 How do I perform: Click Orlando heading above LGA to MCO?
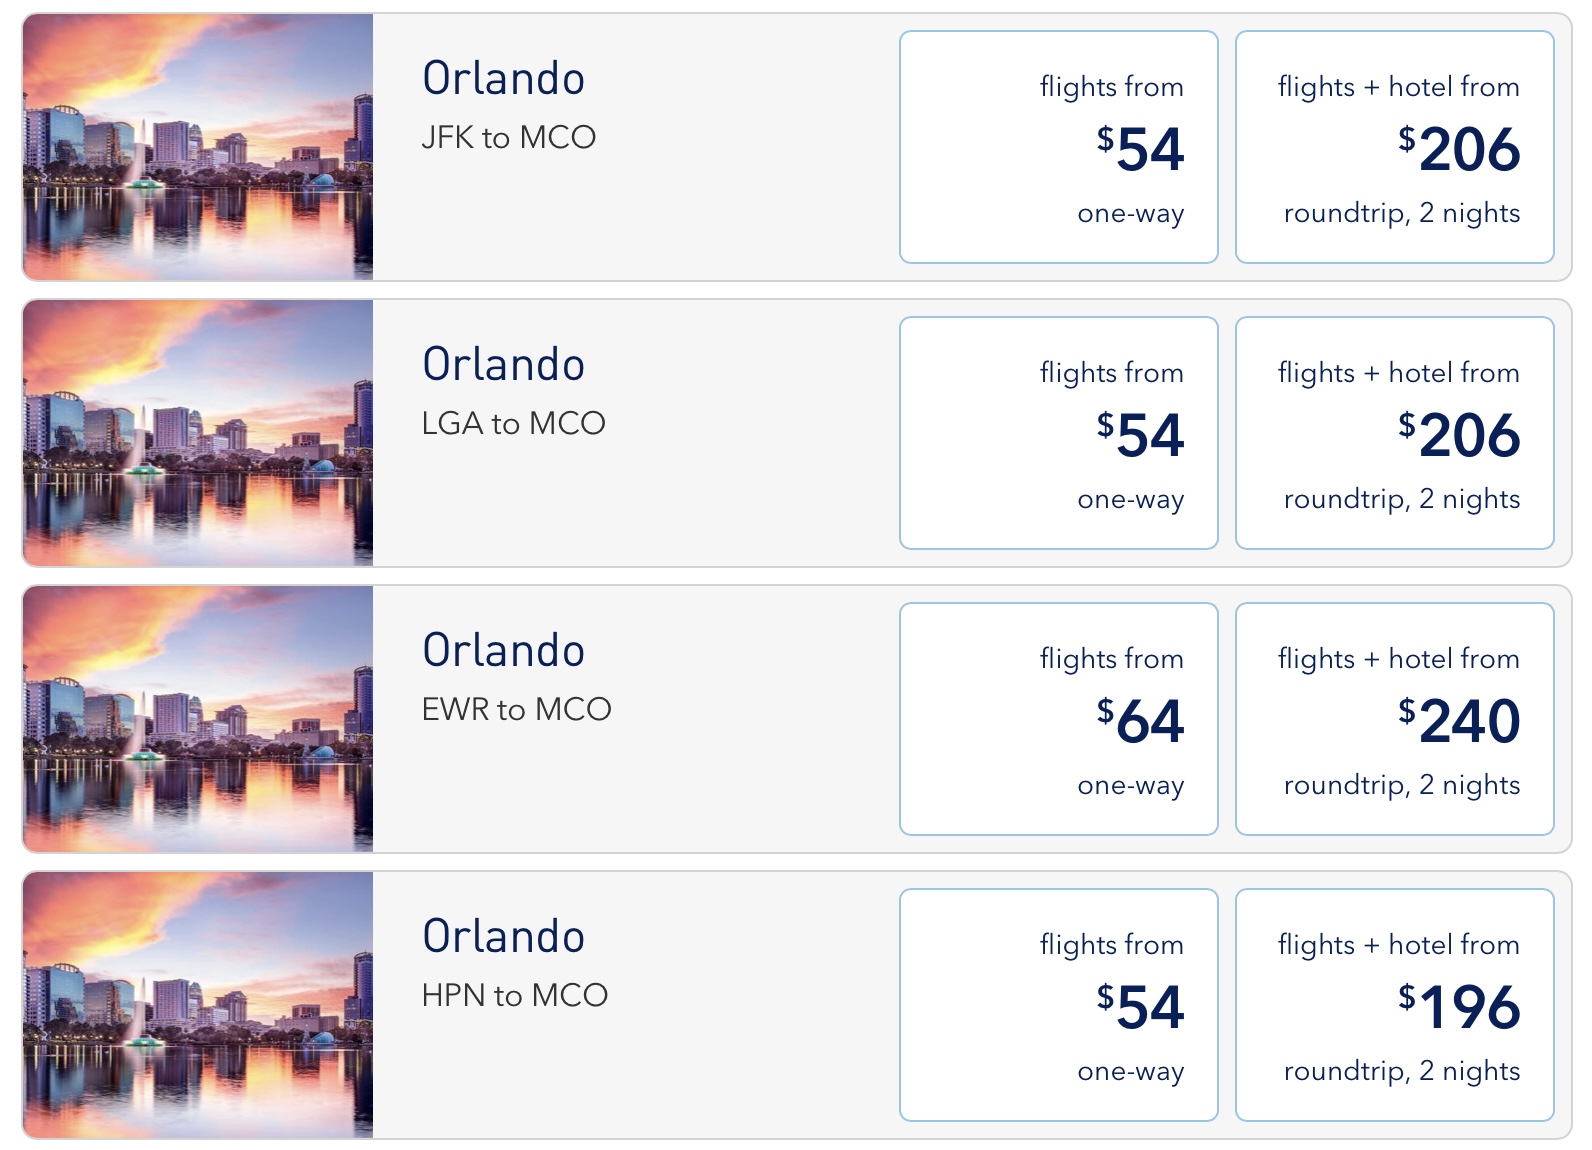[503, 365]
